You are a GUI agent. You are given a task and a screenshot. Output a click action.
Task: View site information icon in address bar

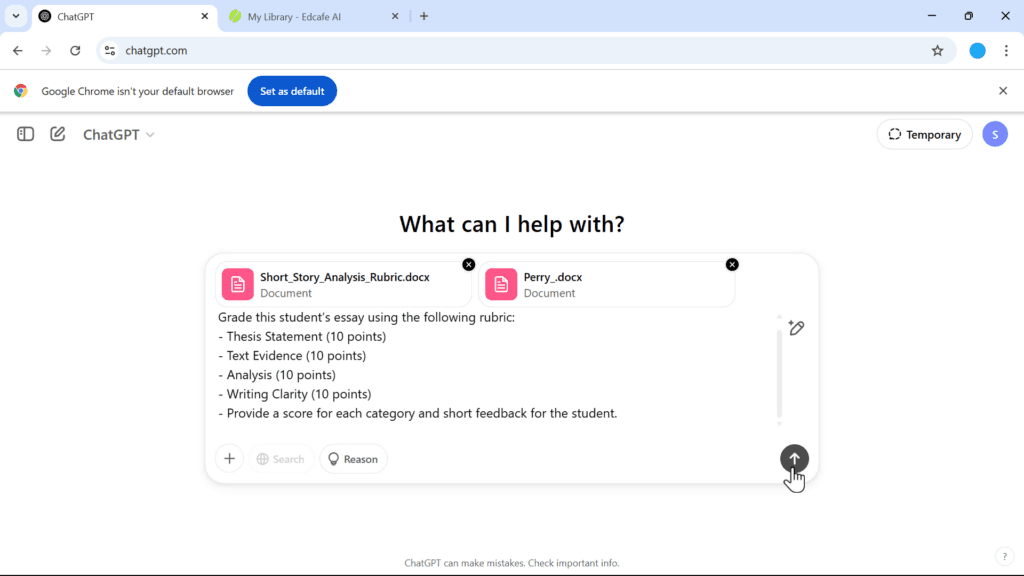(x=110, y=50)
